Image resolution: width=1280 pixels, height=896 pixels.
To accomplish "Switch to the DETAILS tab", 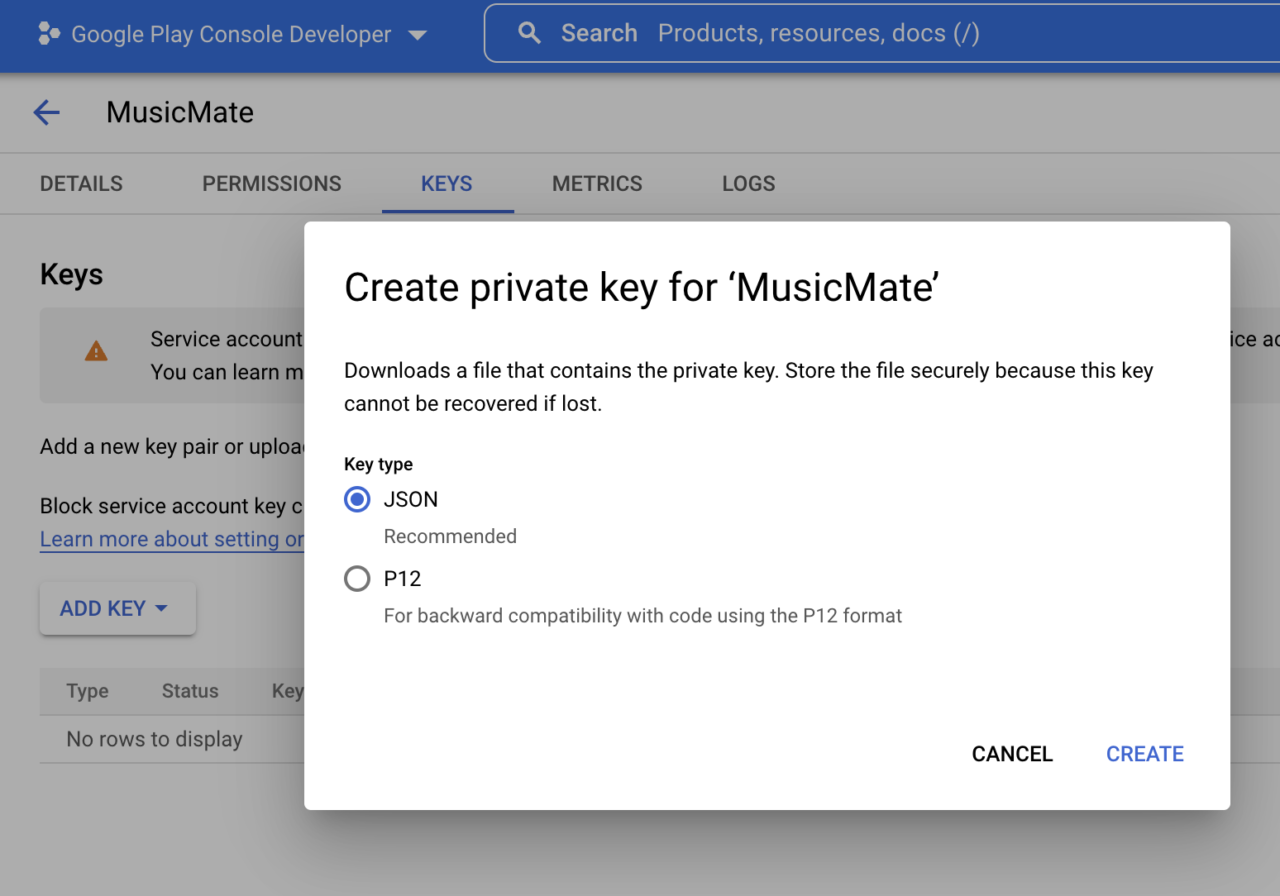I will pyautogui.click(x=81, y=184).
